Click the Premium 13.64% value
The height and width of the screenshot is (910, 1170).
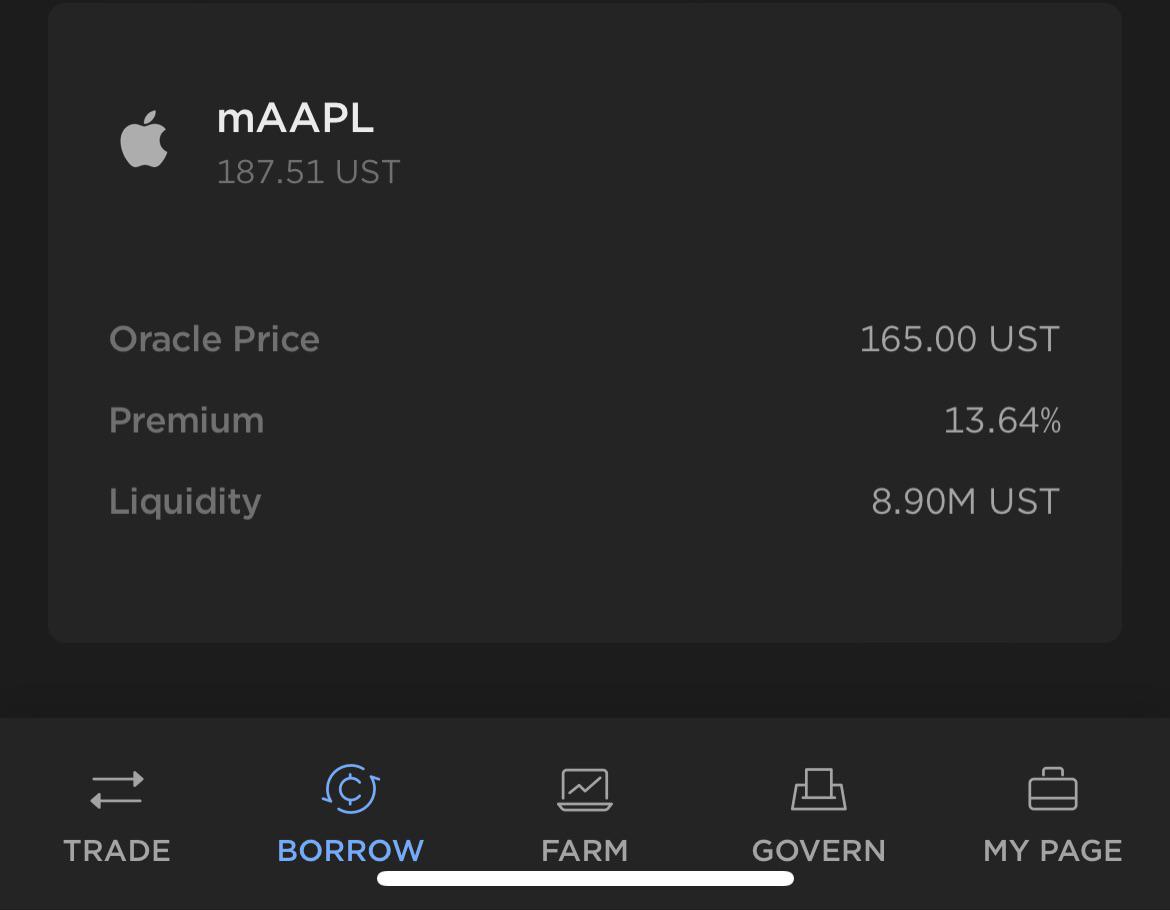(1004, 420)
